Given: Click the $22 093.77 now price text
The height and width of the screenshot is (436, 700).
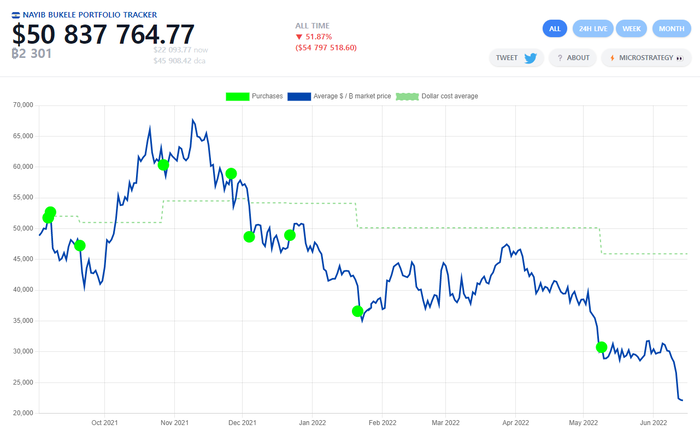Looking at the screenshot, I should 180,50.
